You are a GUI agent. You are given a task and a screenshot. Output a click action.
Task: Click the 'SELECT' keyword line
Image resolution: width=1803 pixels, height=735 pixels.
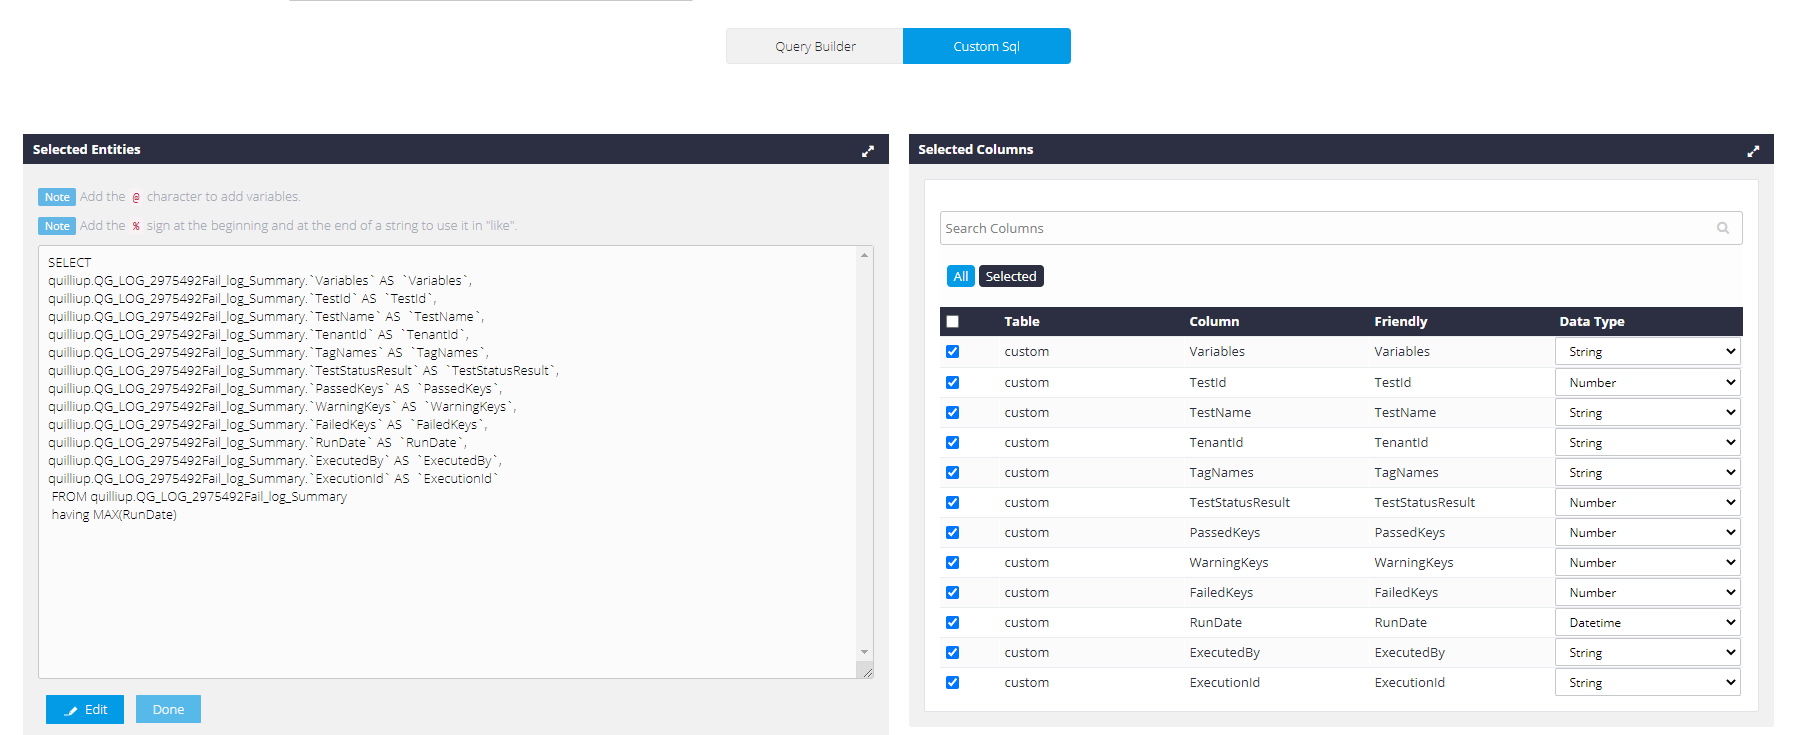tap(69, 262)
